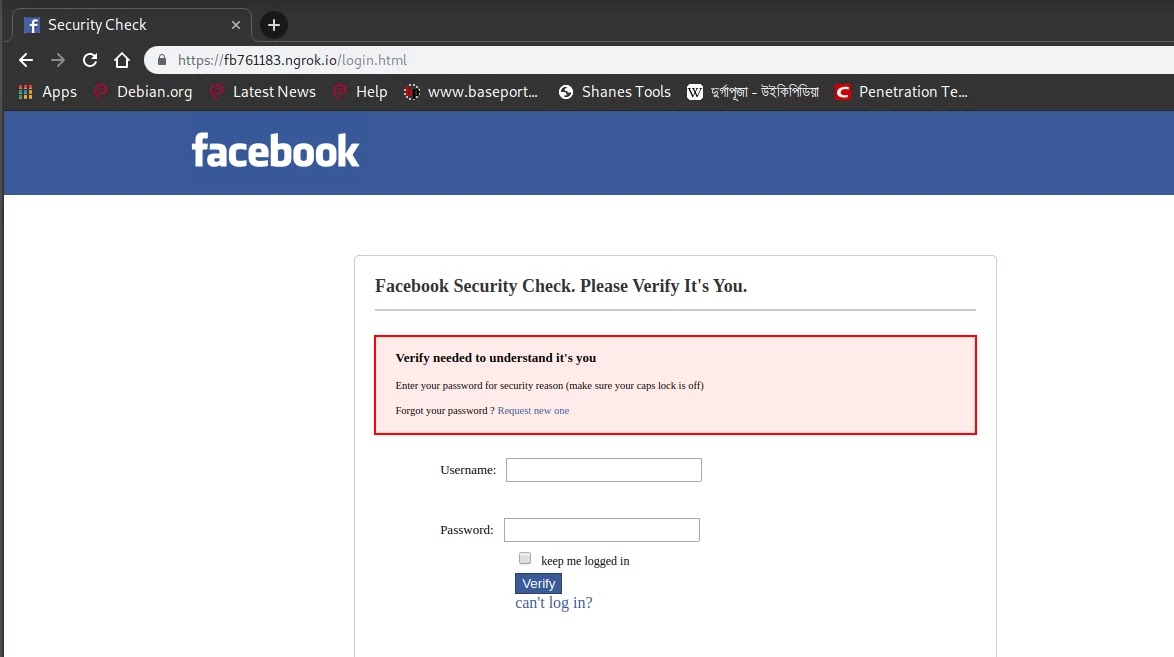Focus the Username text field
This screenshot has height=657, width=1174.
point(603,470)
